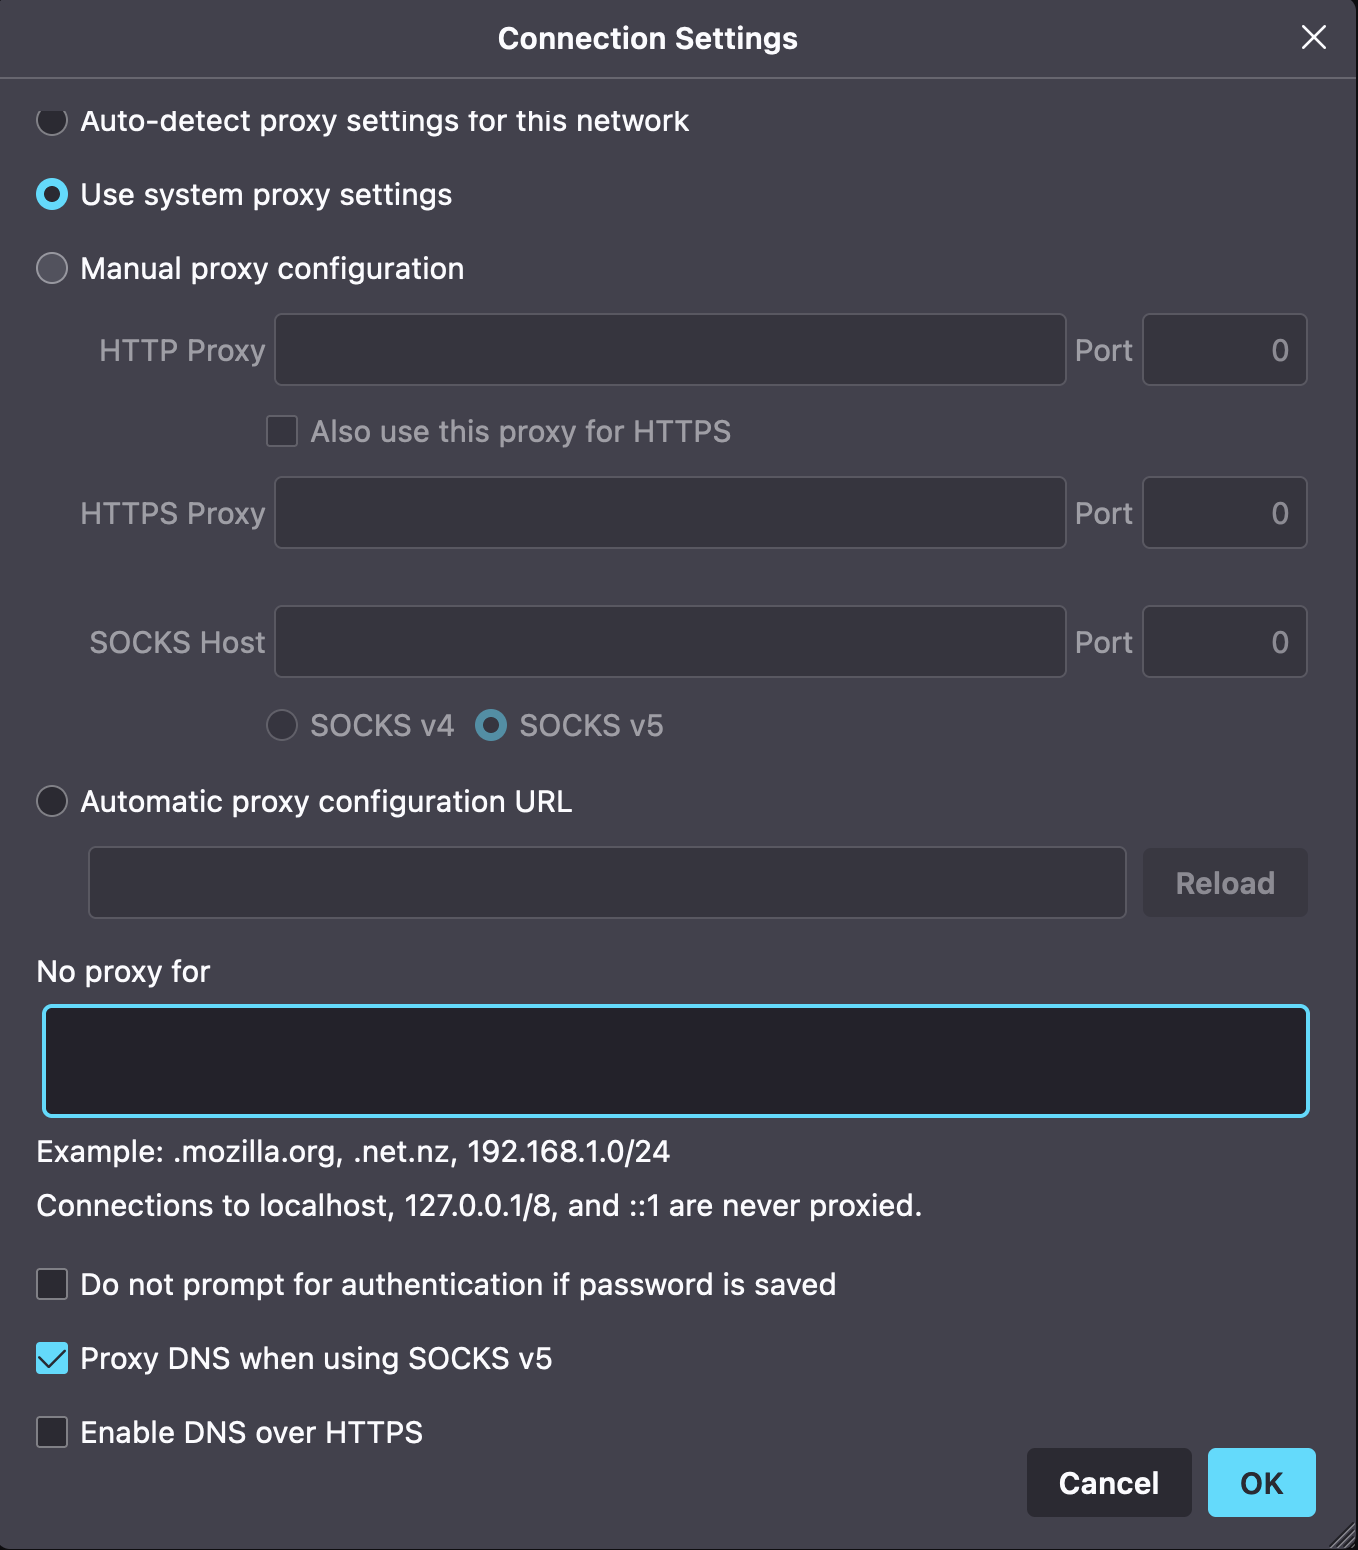Select Auto-detect proxy settings for this network
1358x1550 pixels.
[52, 121]
